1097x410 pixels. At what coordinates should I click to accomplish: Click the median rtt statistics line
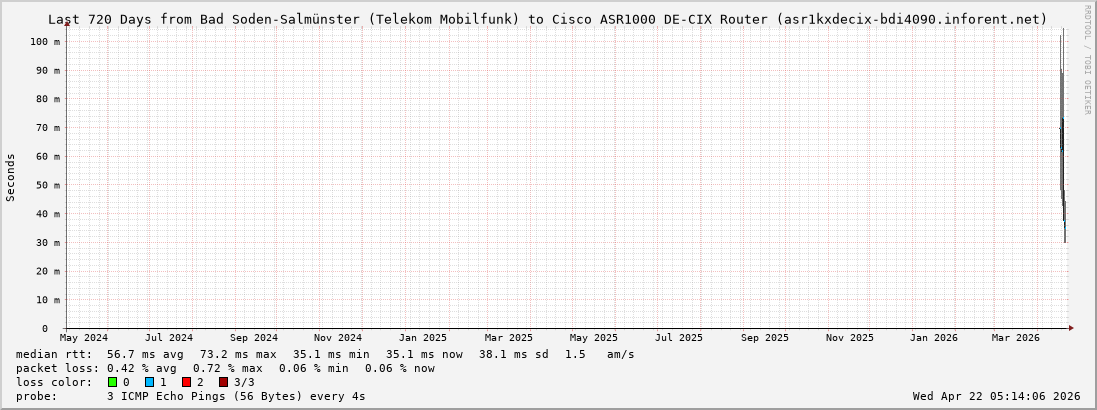click(325, 354)
